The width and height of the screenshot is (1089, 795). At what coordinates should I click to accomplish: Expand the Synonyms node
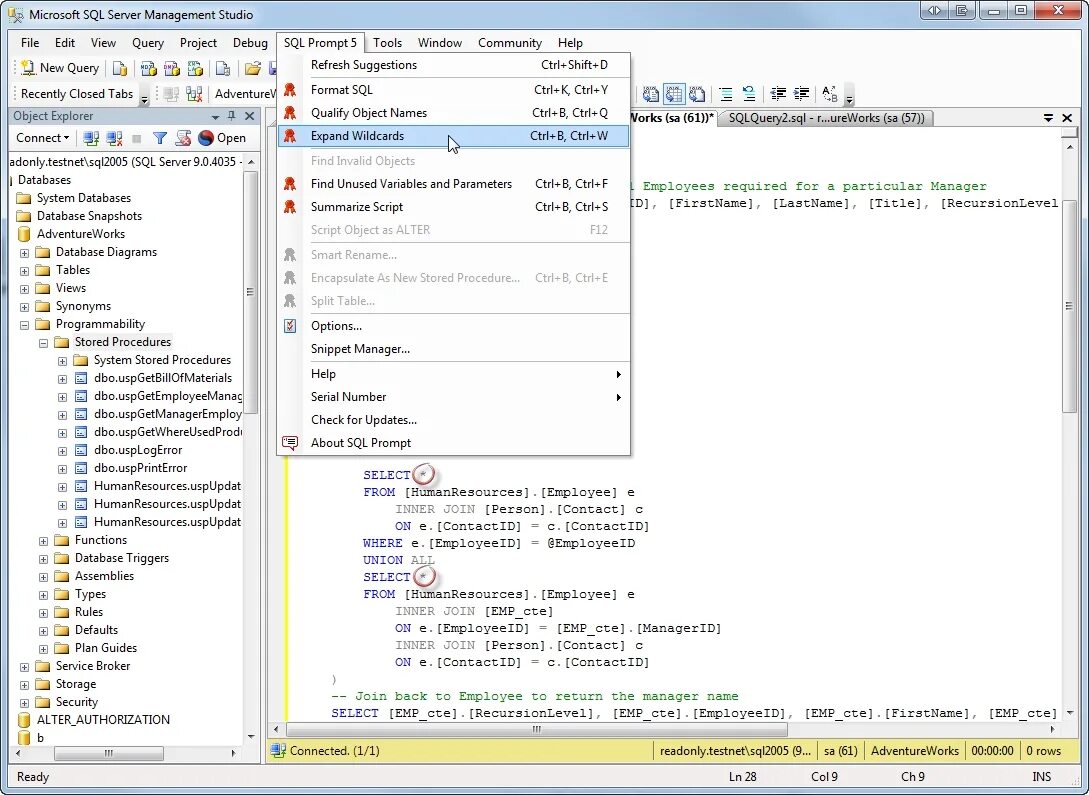point(24,307)
